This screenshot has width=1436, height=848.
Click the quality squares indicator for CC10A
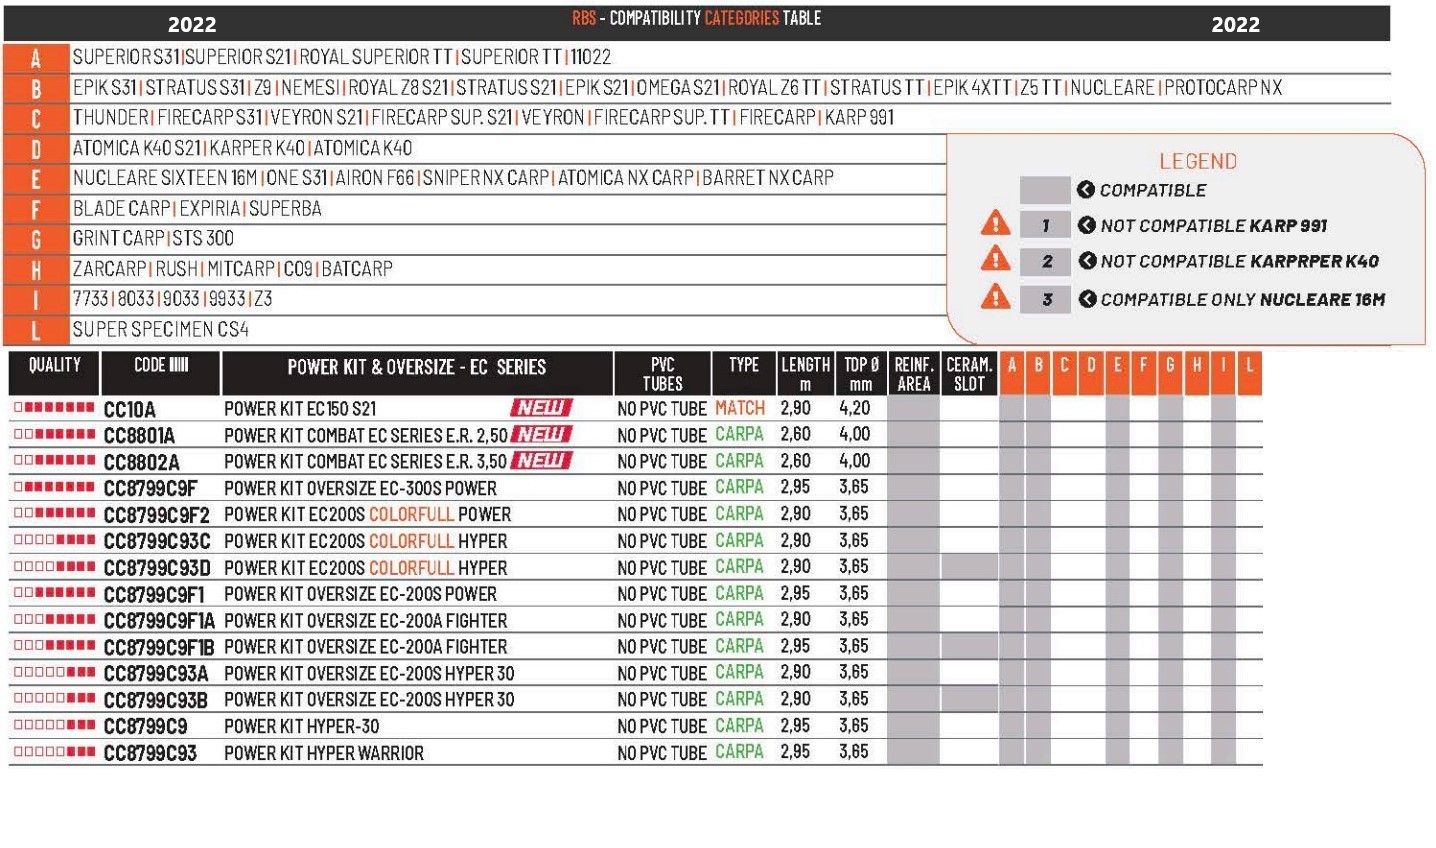pyautogui.click(x=55, y=408)
